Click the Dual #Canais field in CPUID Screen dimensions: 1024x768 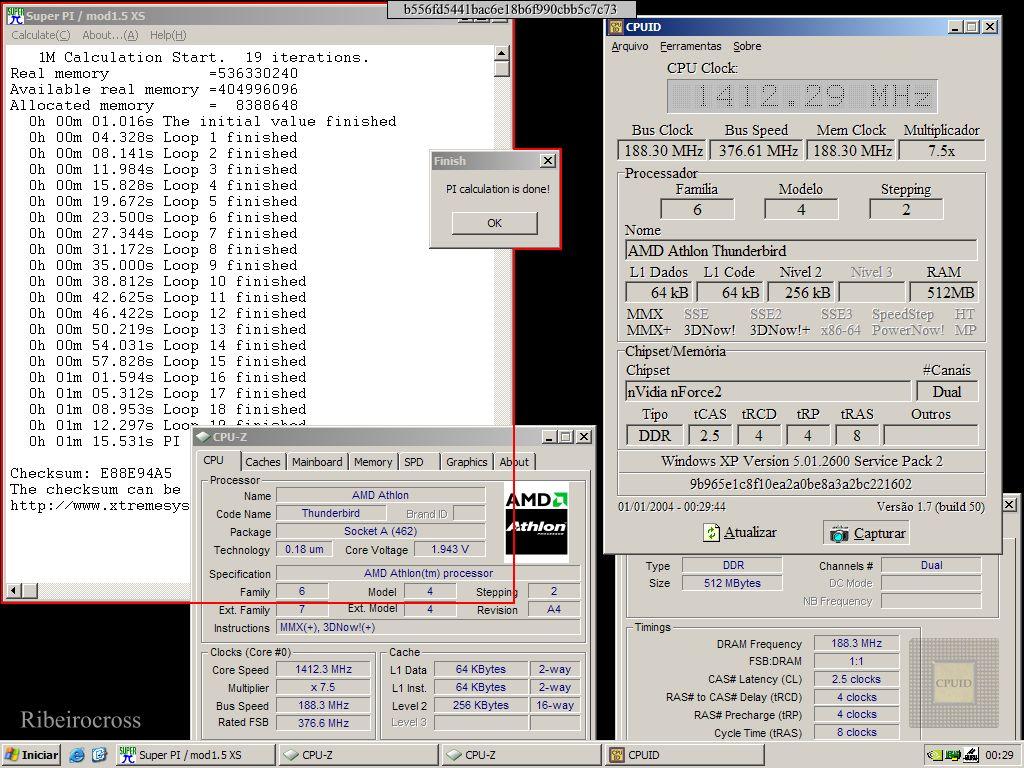point(946,392)
